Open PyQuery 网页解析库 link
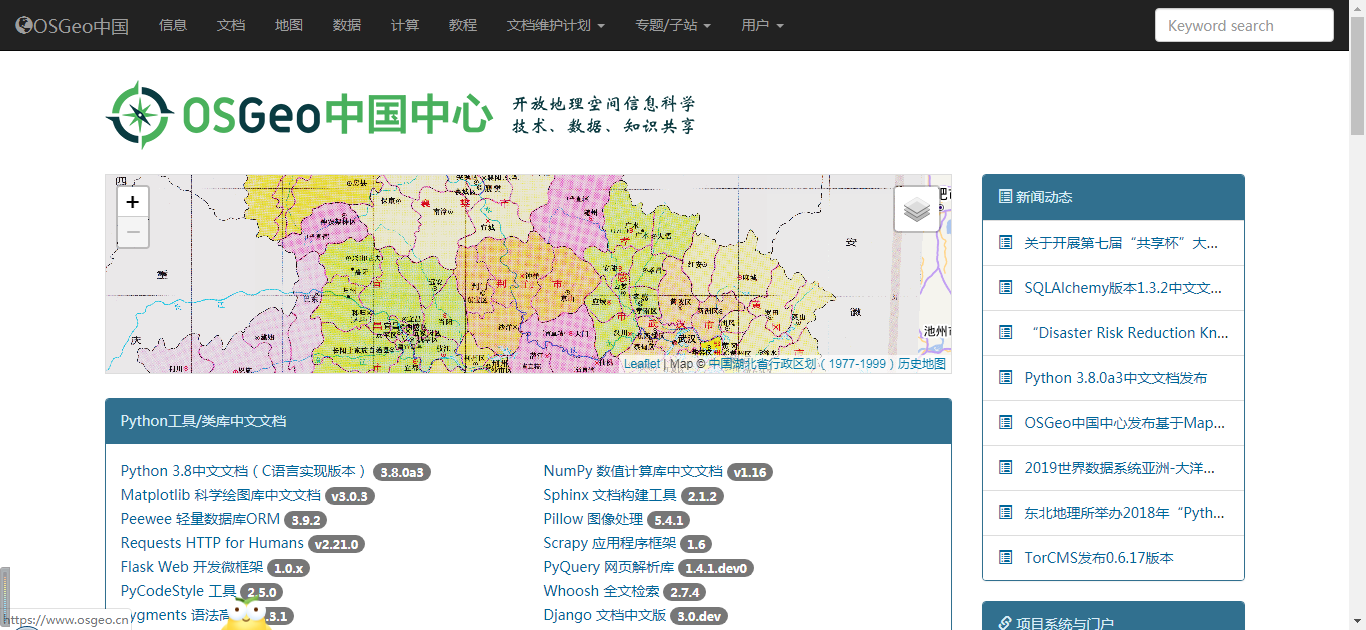1366x630 pixels. 609,567
